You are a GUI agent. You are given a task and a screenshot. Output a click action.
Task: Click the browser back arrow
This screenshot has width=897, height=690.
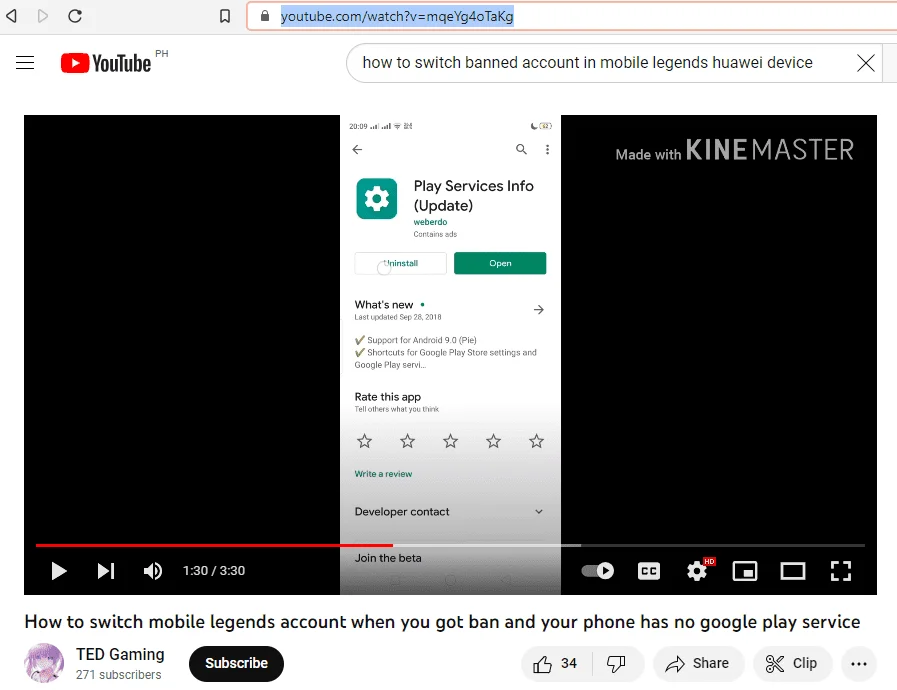point(11,16)
